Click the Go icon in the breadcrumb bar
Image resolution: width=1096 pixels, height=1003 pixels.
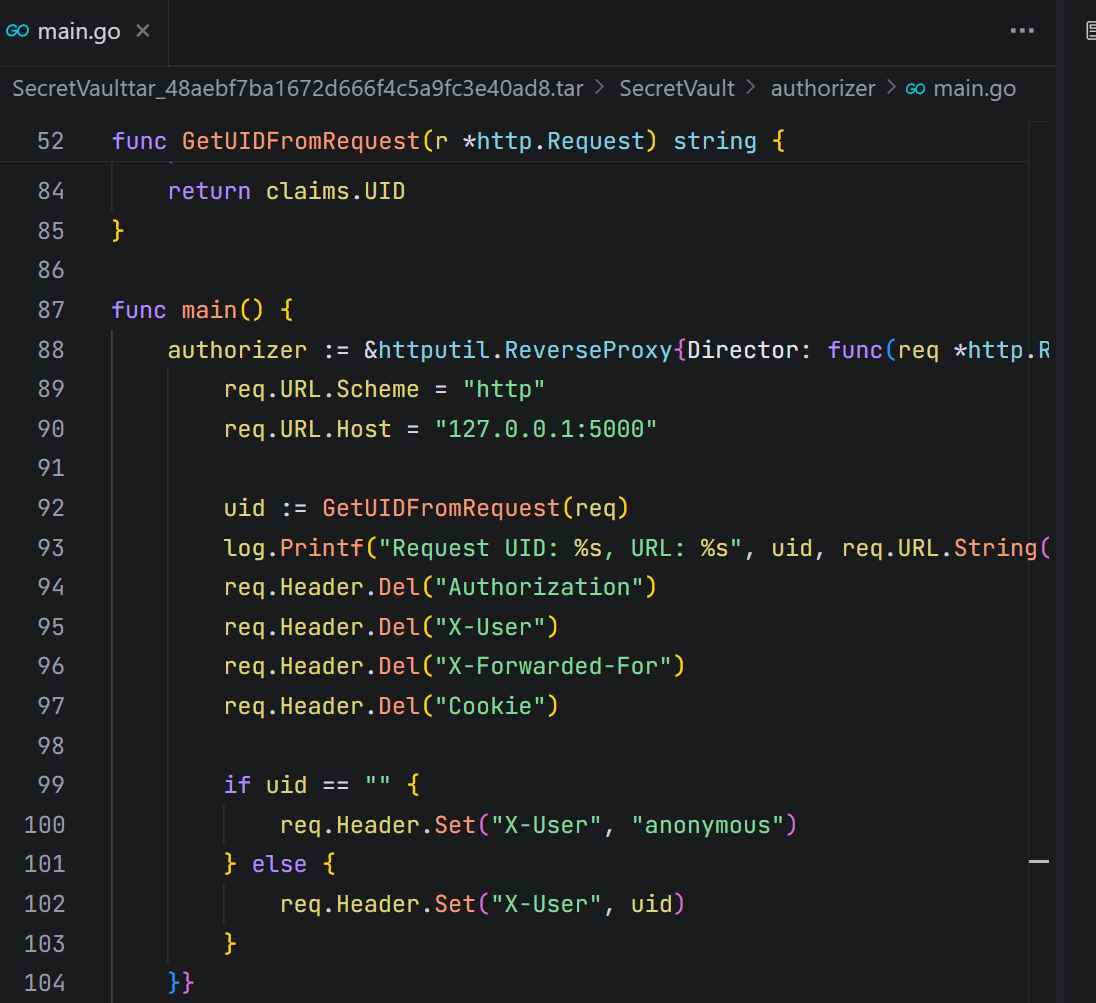(914, 89)
